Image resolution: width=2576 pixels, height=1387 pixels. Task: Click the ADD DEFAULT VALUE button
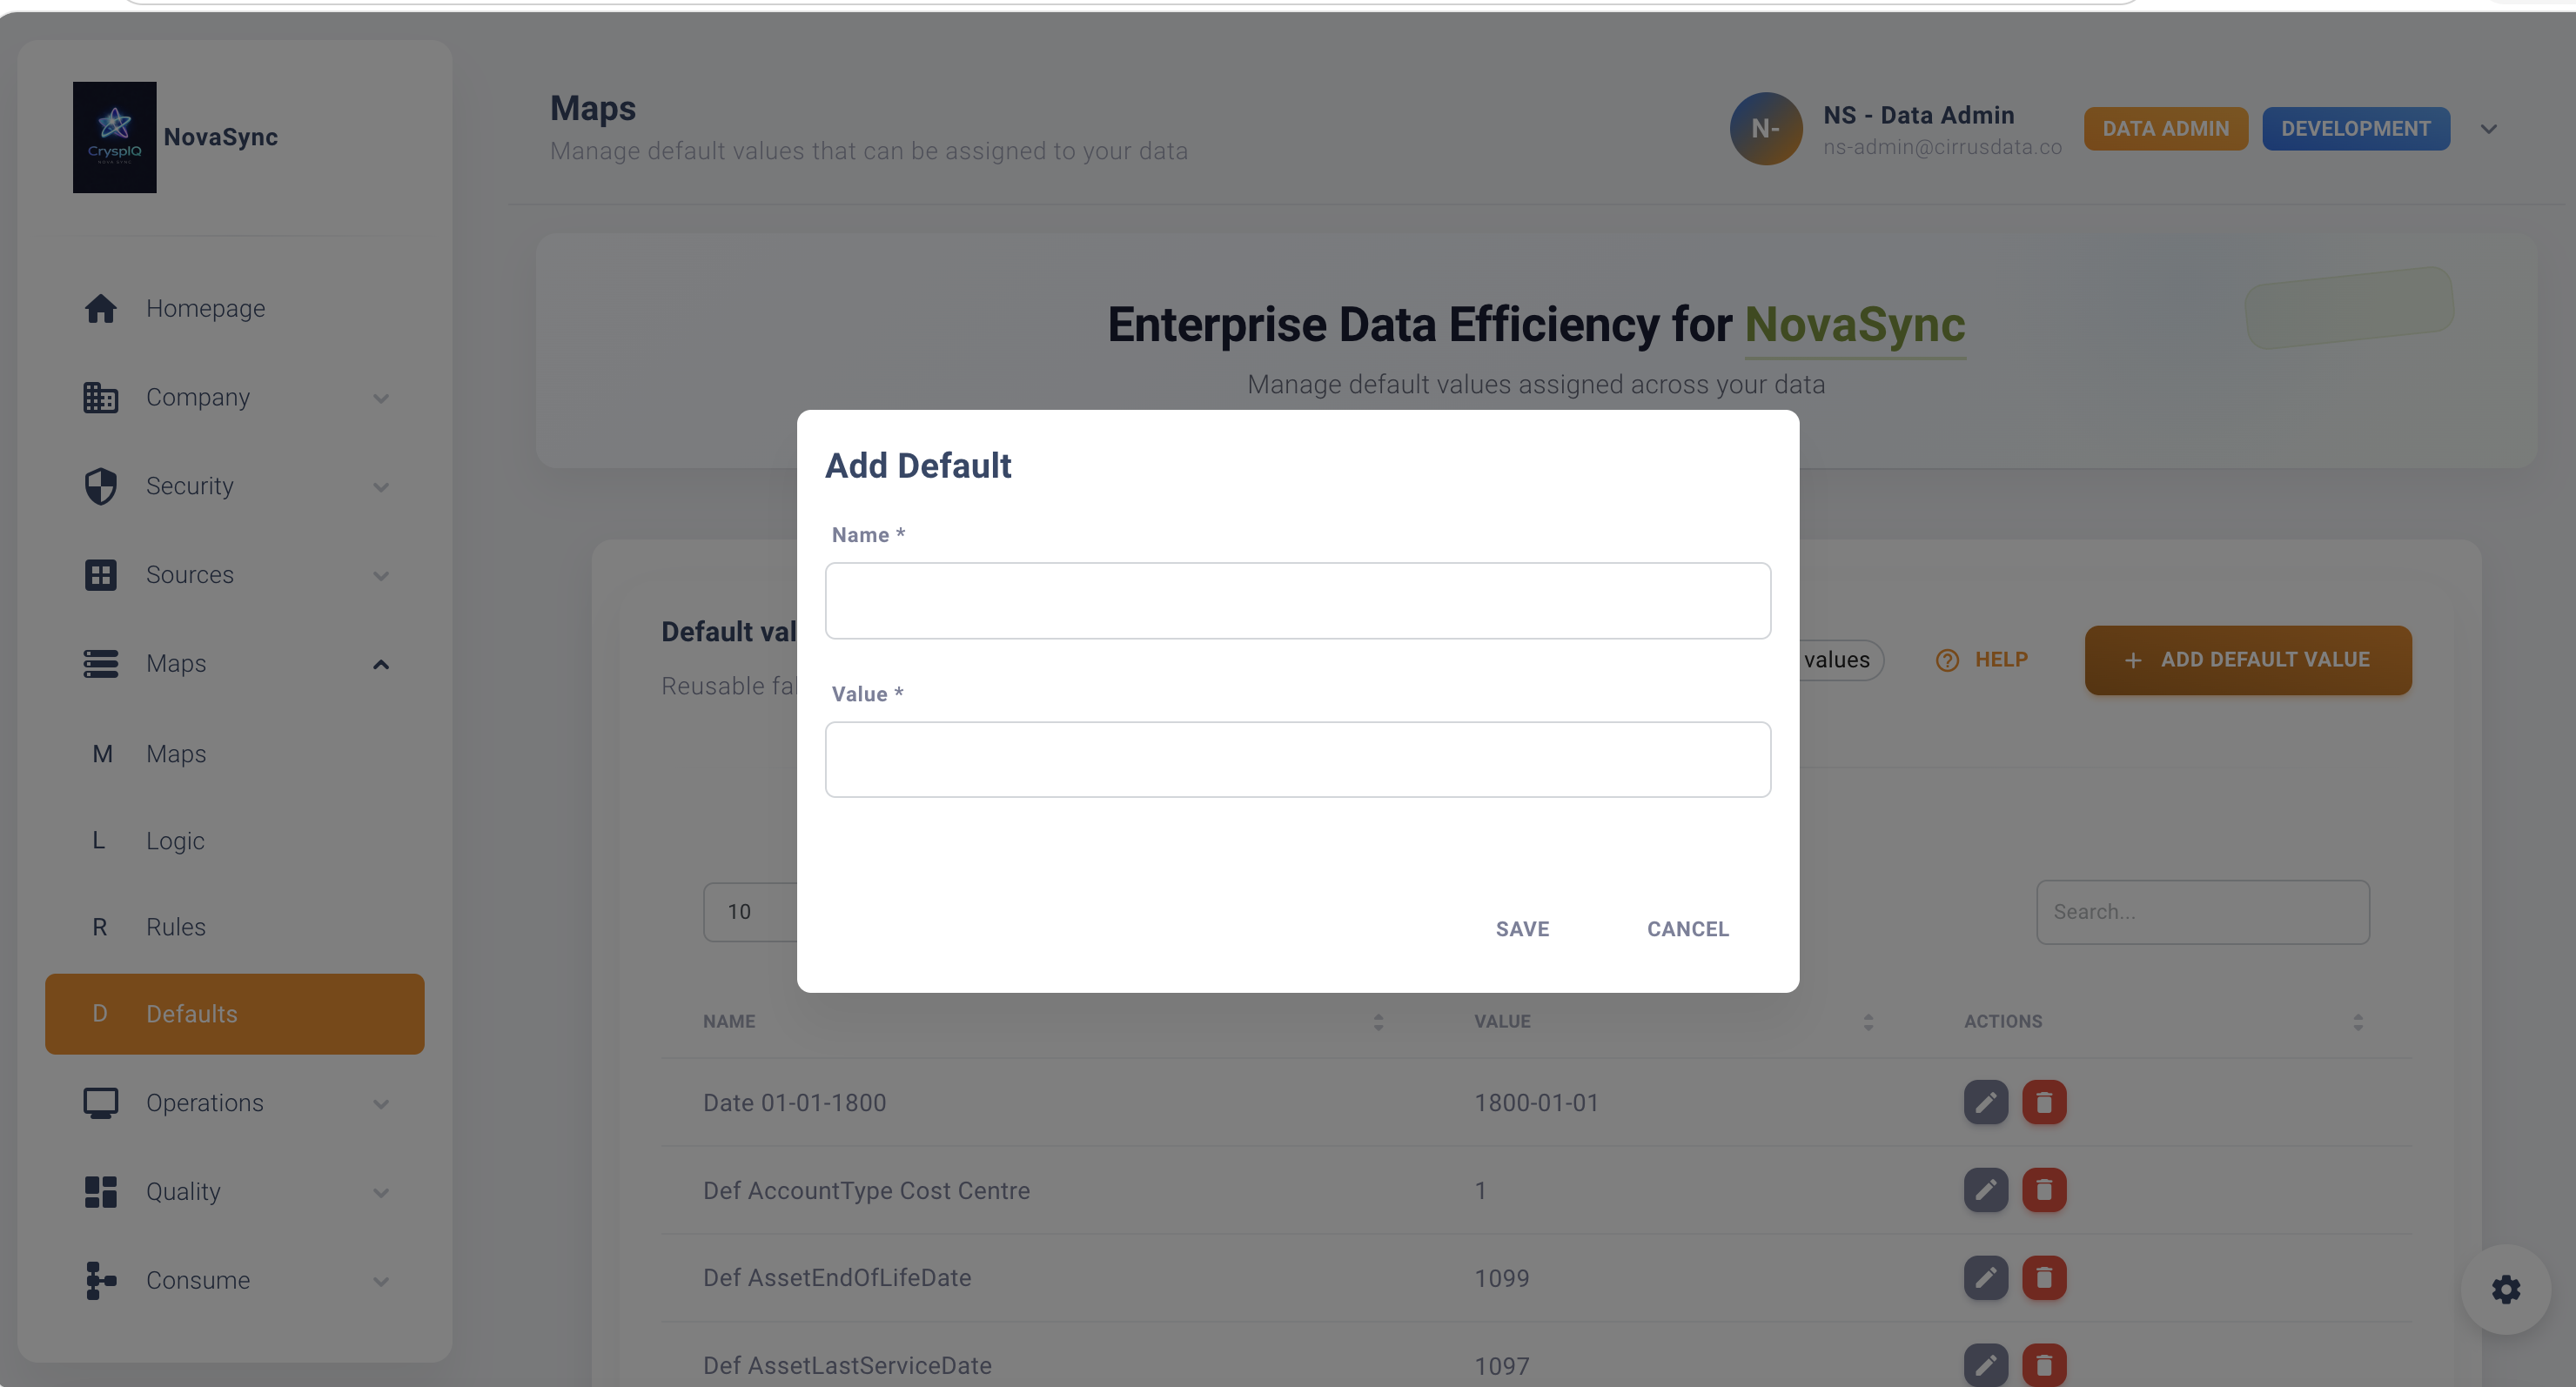coord(2248,660)
